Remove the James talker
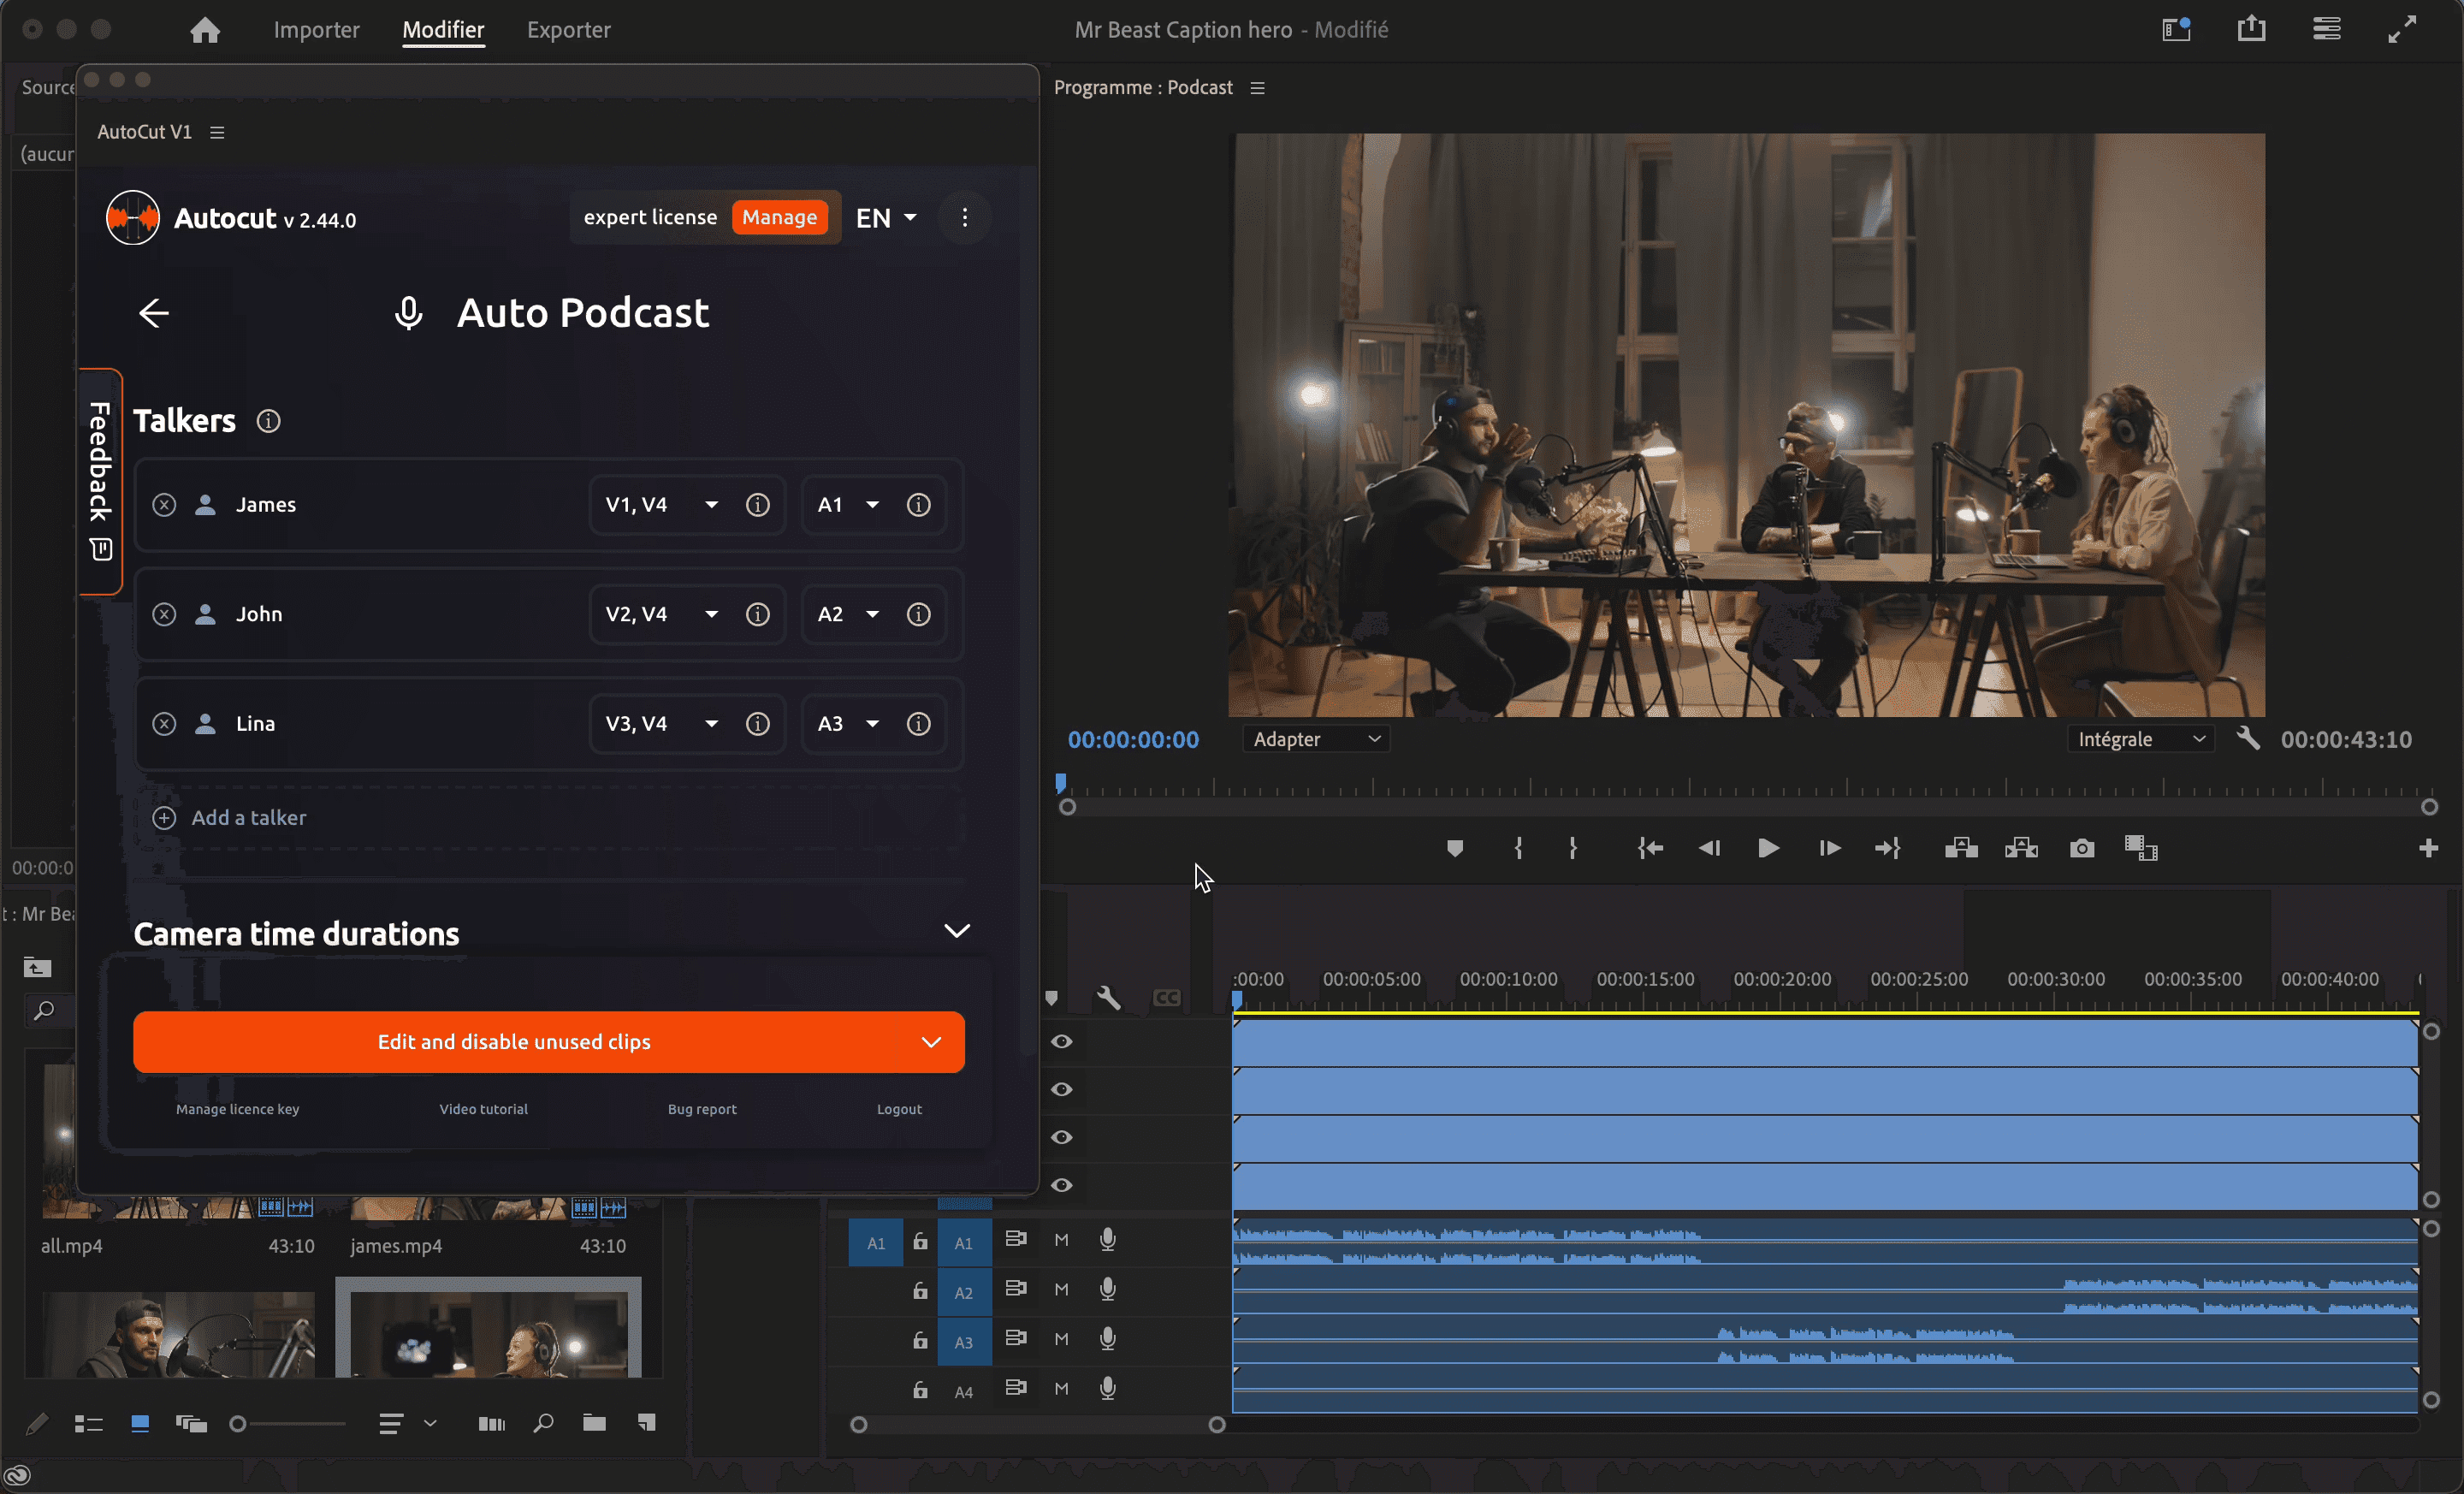This screenshot has height=1494, width=2464. [164, 505]
